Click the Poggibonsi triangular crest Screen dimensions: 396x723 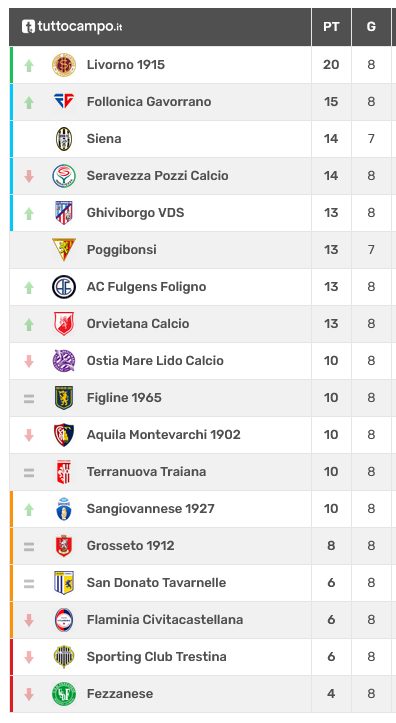pyautogui.click(x=64, y=249)
